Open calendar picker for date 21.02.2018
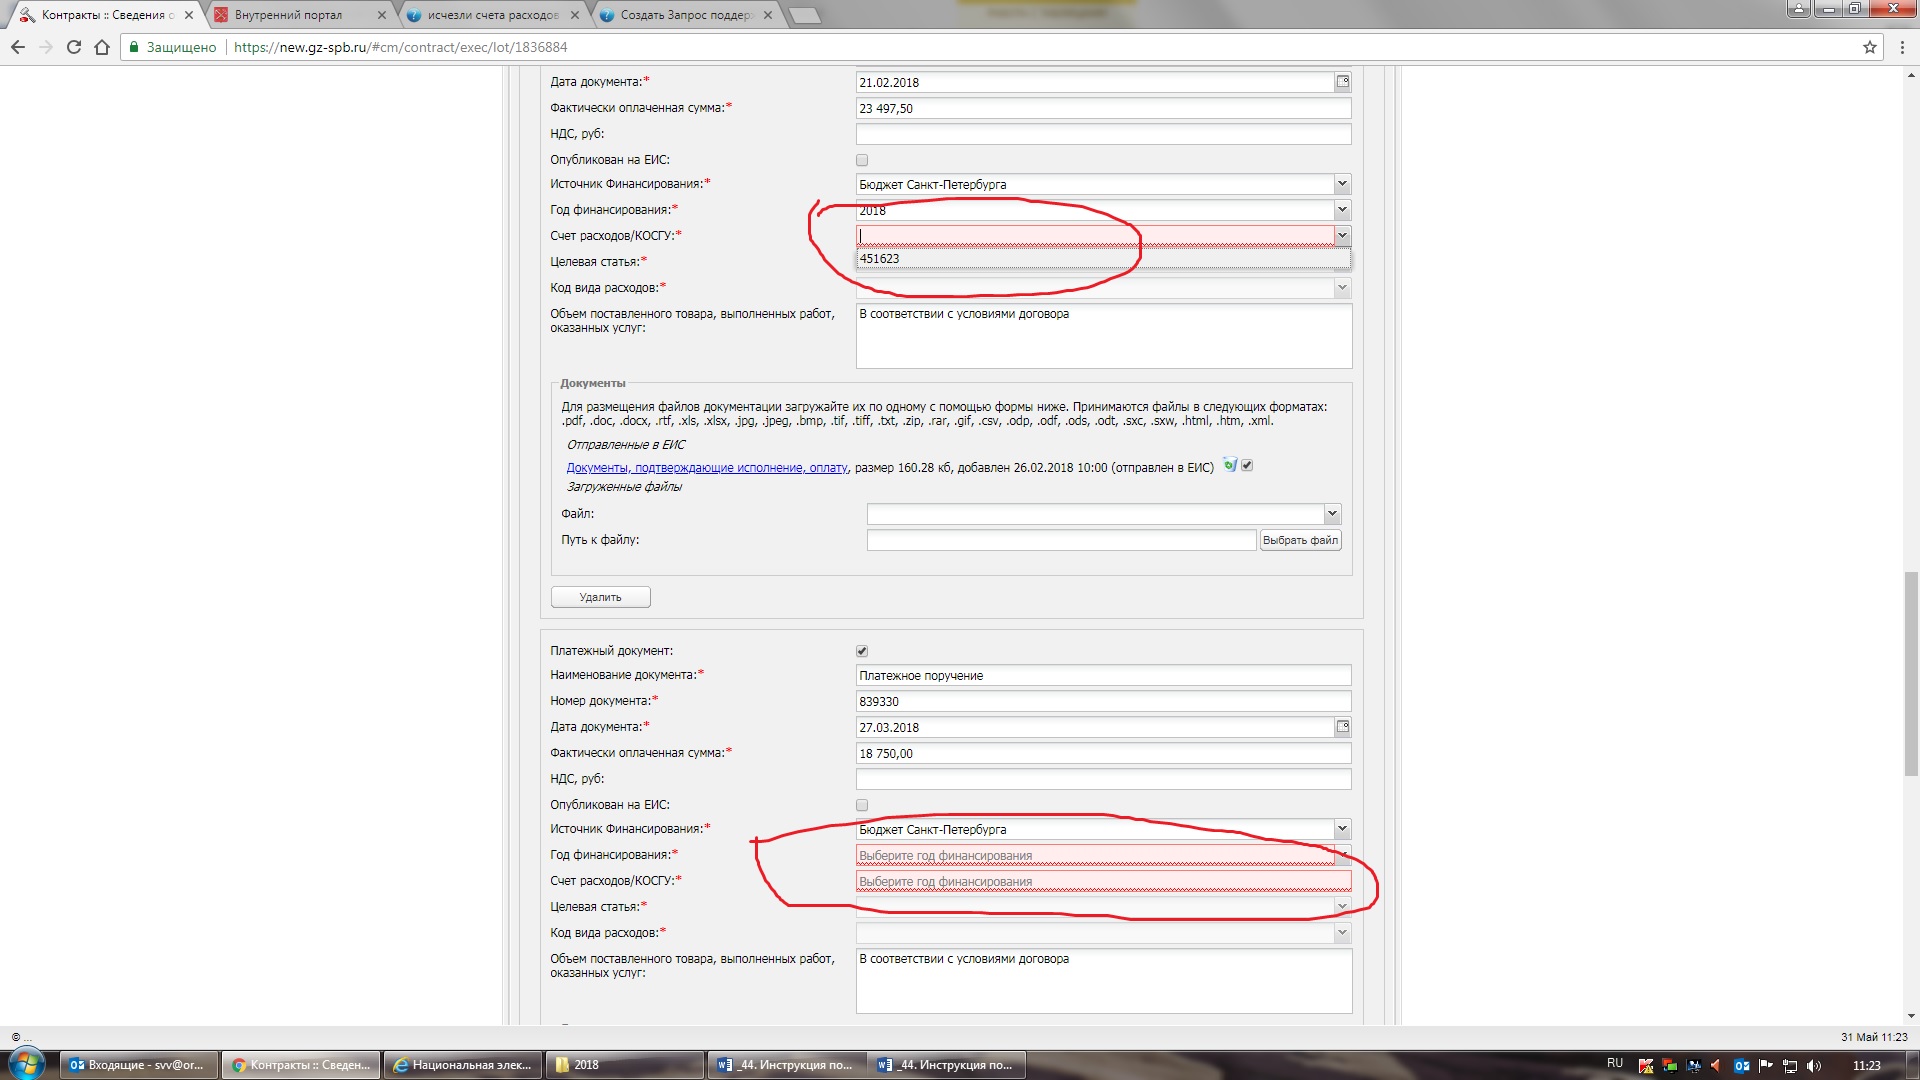This screenshot has width=1920, height=1080. coord(1343,82)
